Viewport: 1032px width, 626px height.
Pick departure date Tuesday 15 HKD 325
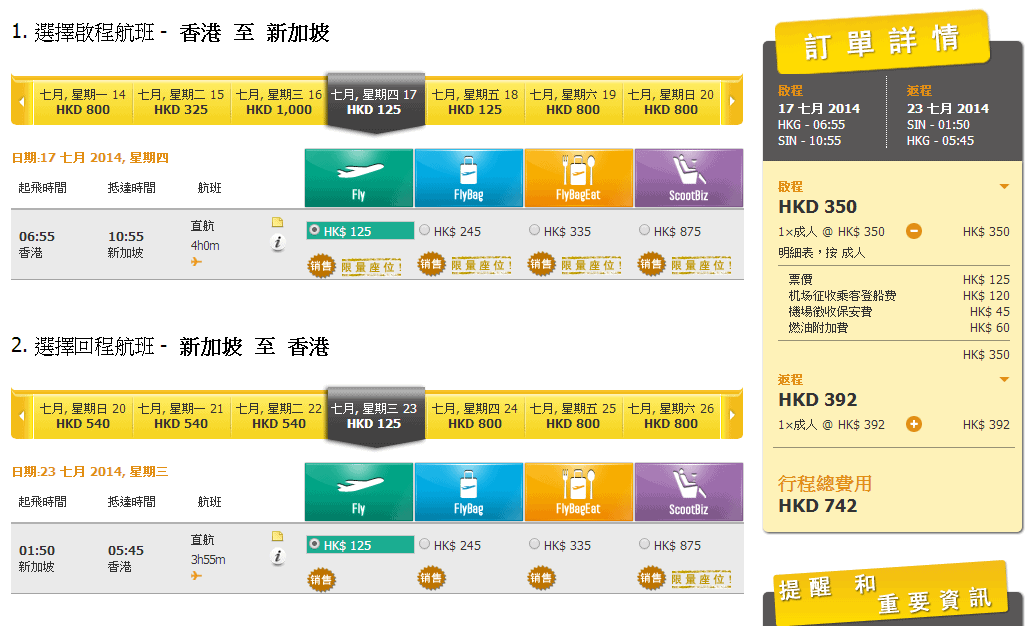tap(181, 102)
